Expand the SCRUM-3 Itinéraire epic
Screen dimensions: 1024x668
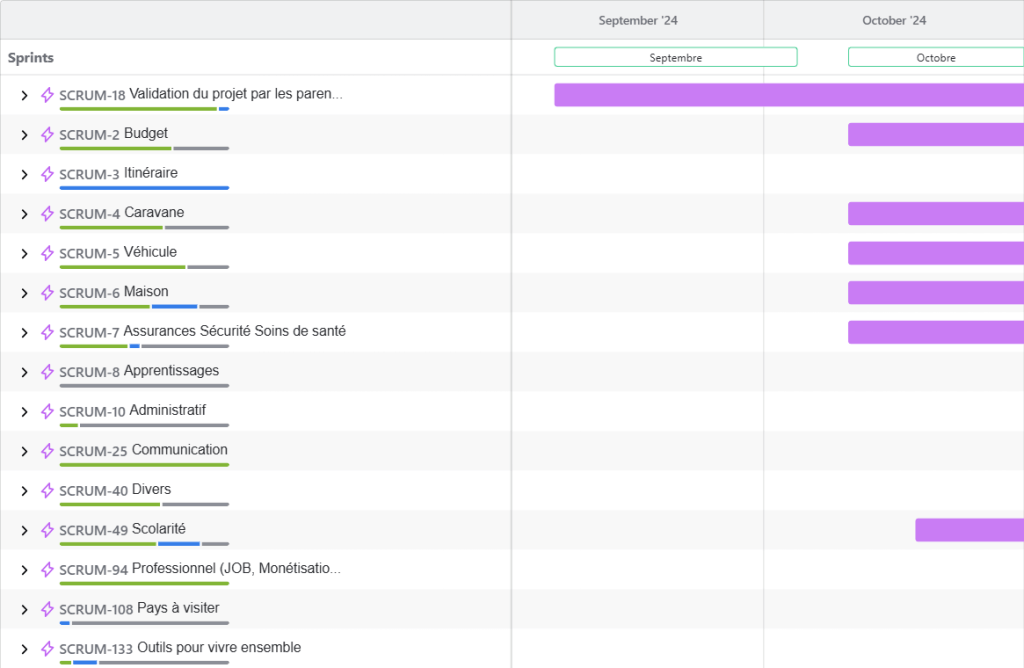coord(25,174)
